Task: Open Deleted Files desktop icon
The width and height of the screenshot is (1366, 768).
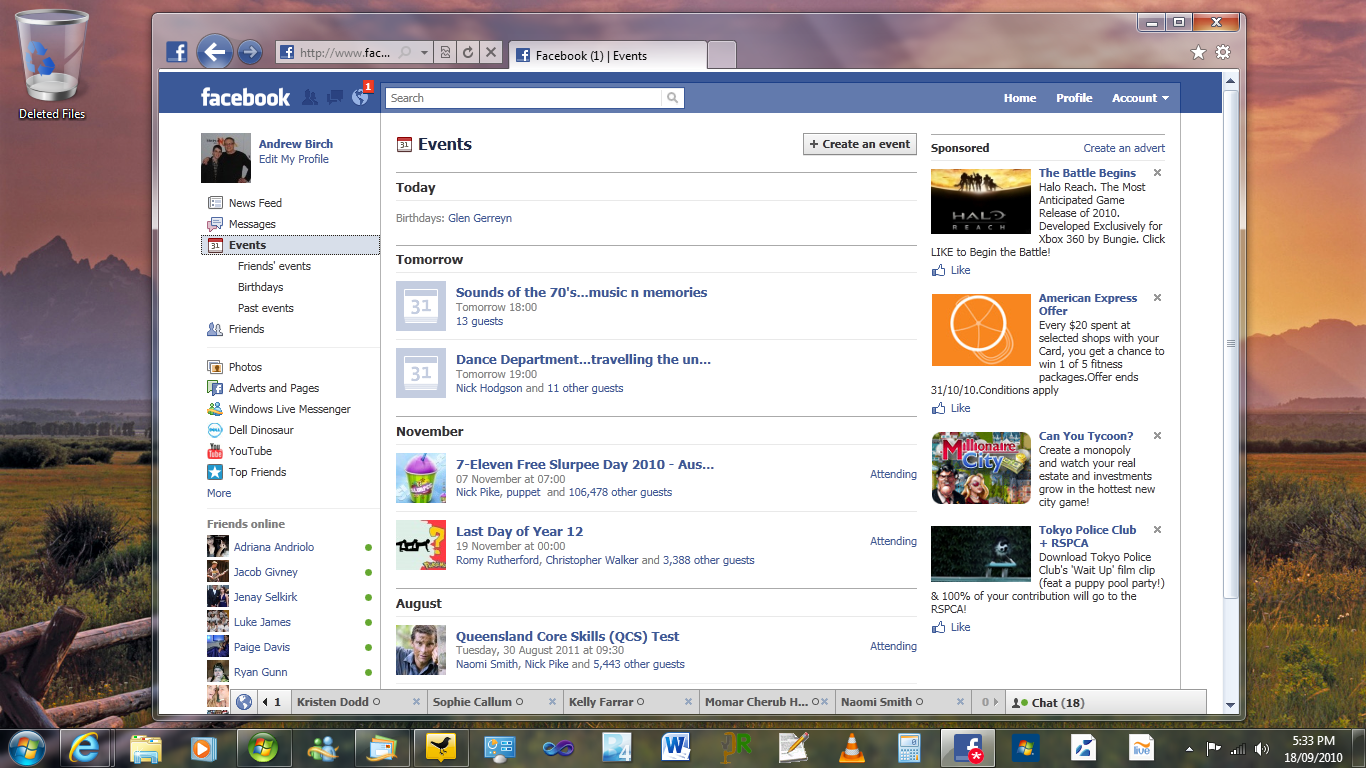Action: coord(52,65)
